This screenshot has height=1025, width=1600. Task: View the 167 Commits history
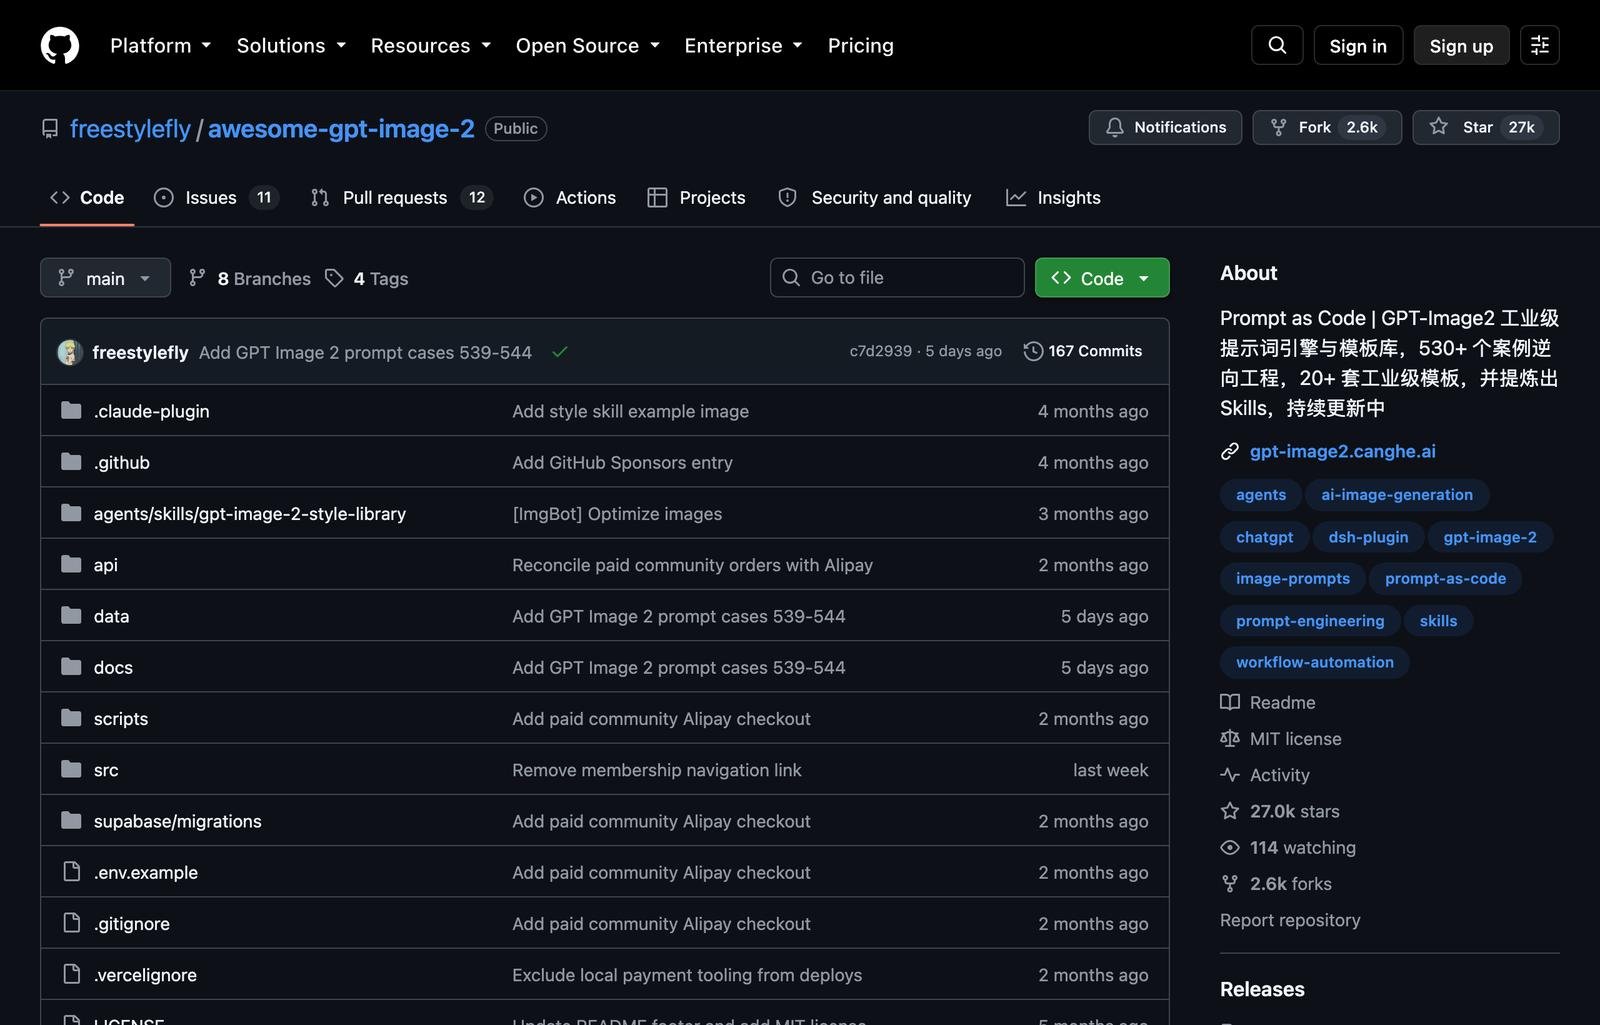1083,351
